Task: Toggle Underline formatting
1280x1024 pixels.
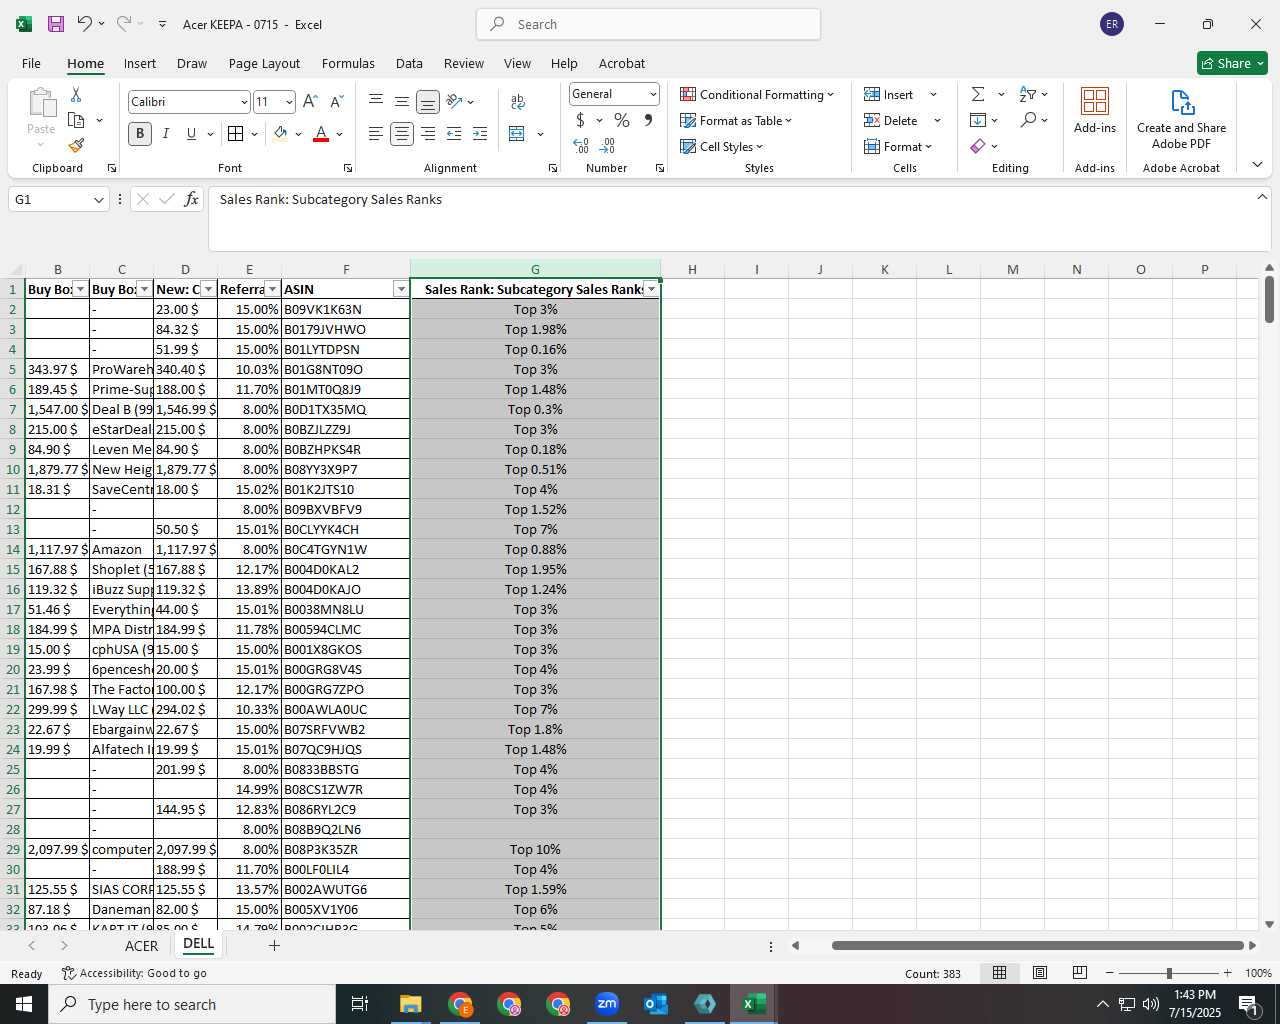Action: coord(191,134)
